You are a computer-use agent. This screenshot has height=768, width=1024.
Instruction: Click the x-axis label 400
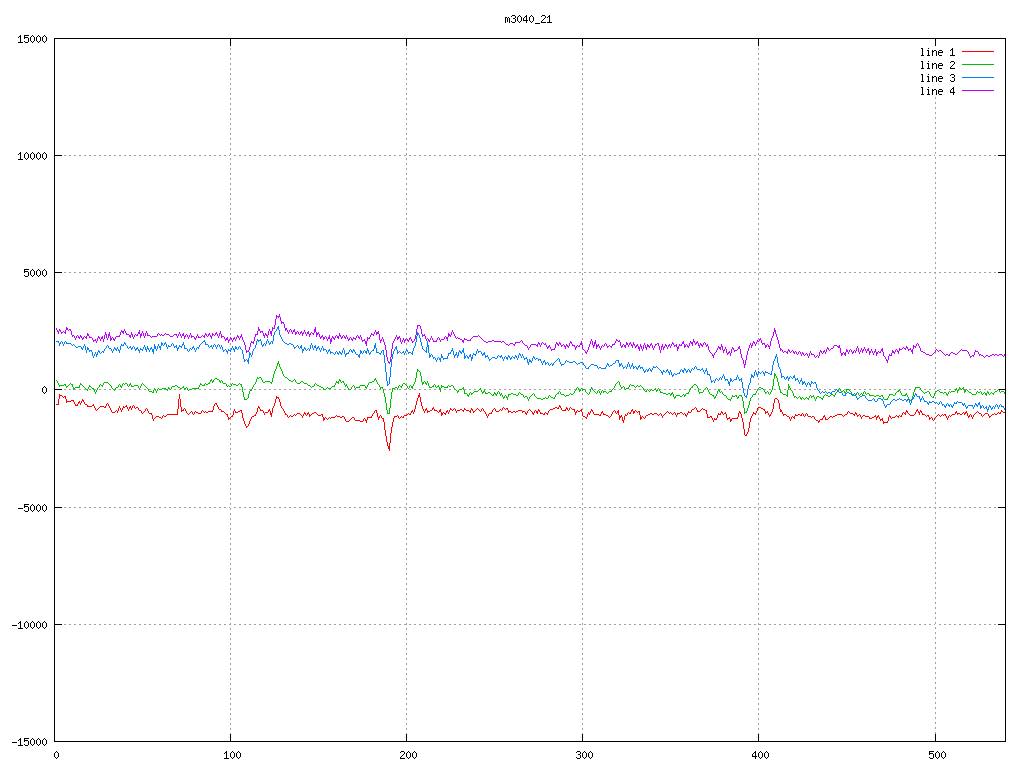coord(760,756)
